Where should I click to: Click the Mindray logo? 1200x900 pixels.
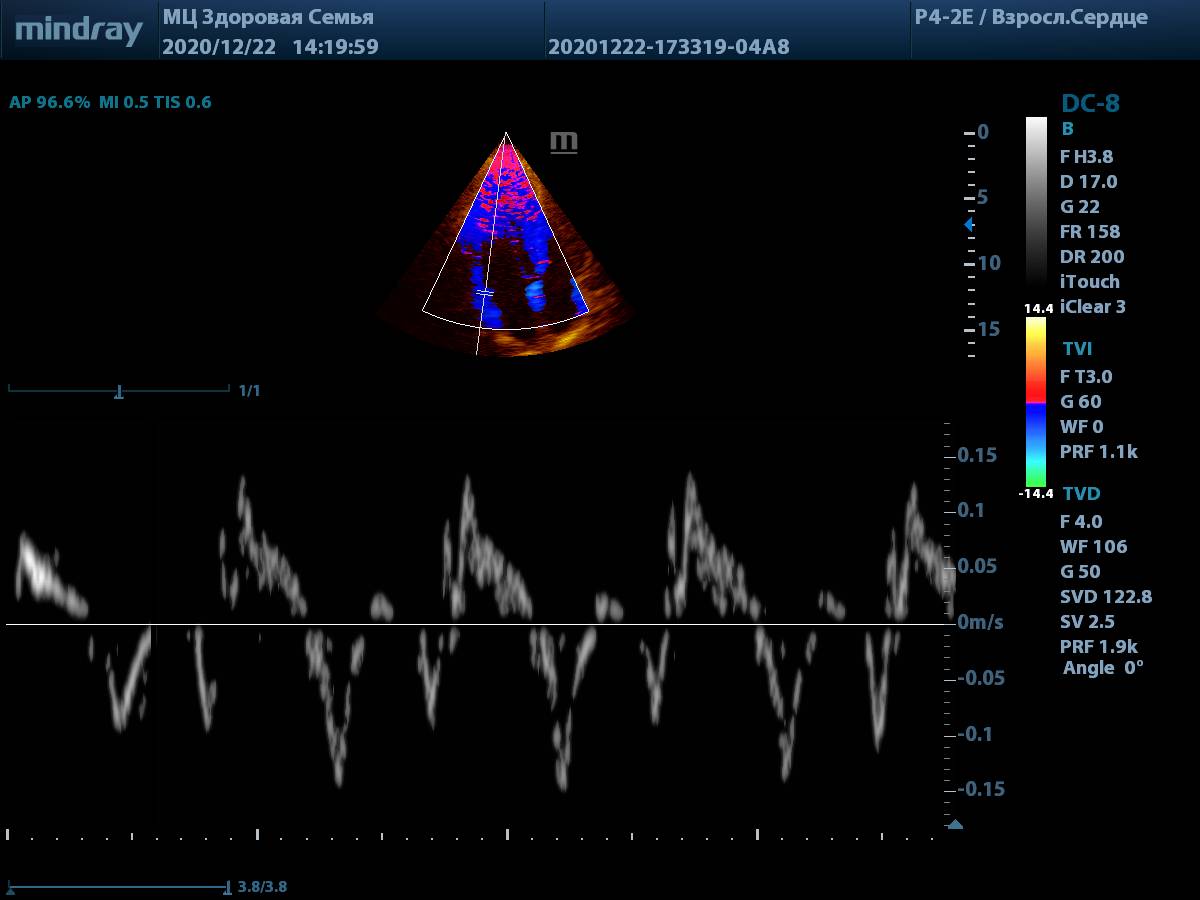click(79, 30)
